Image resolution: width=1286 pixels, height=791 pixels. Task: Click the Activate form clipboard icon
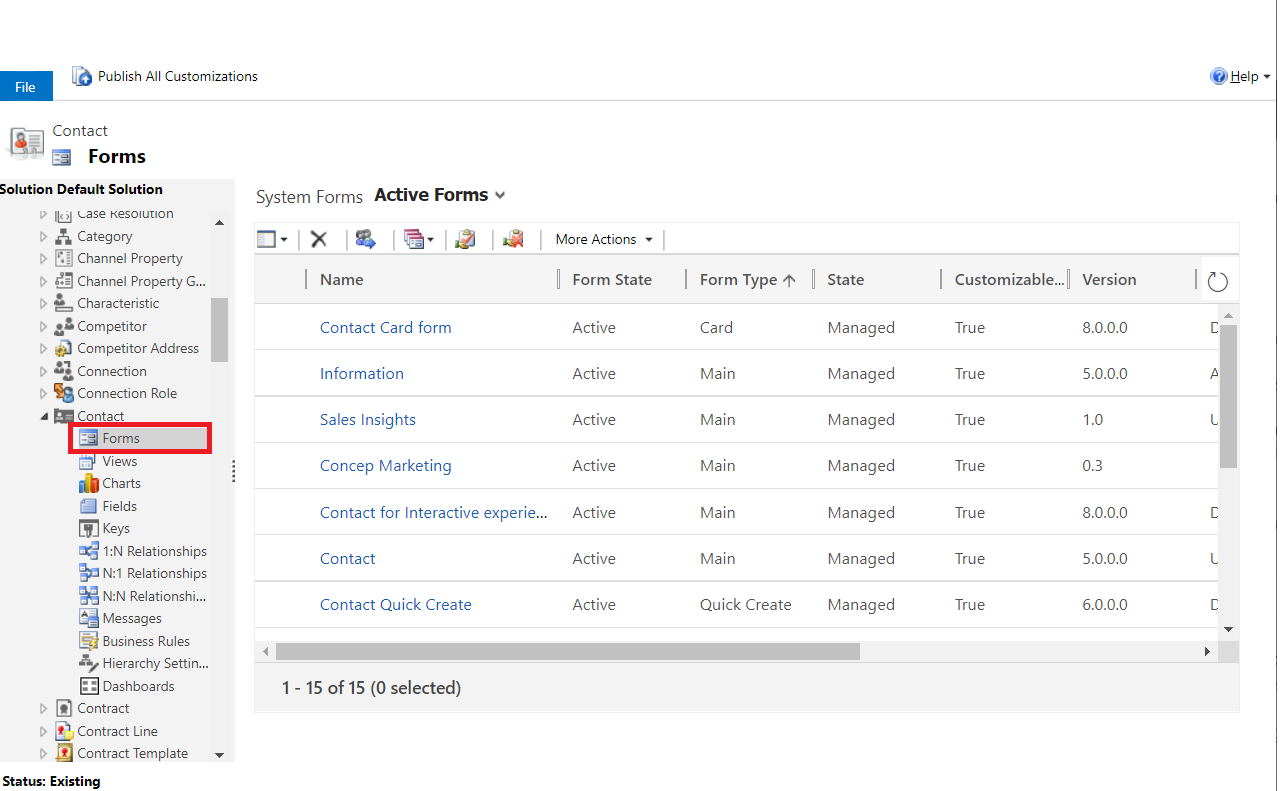[x=465, y=239]
